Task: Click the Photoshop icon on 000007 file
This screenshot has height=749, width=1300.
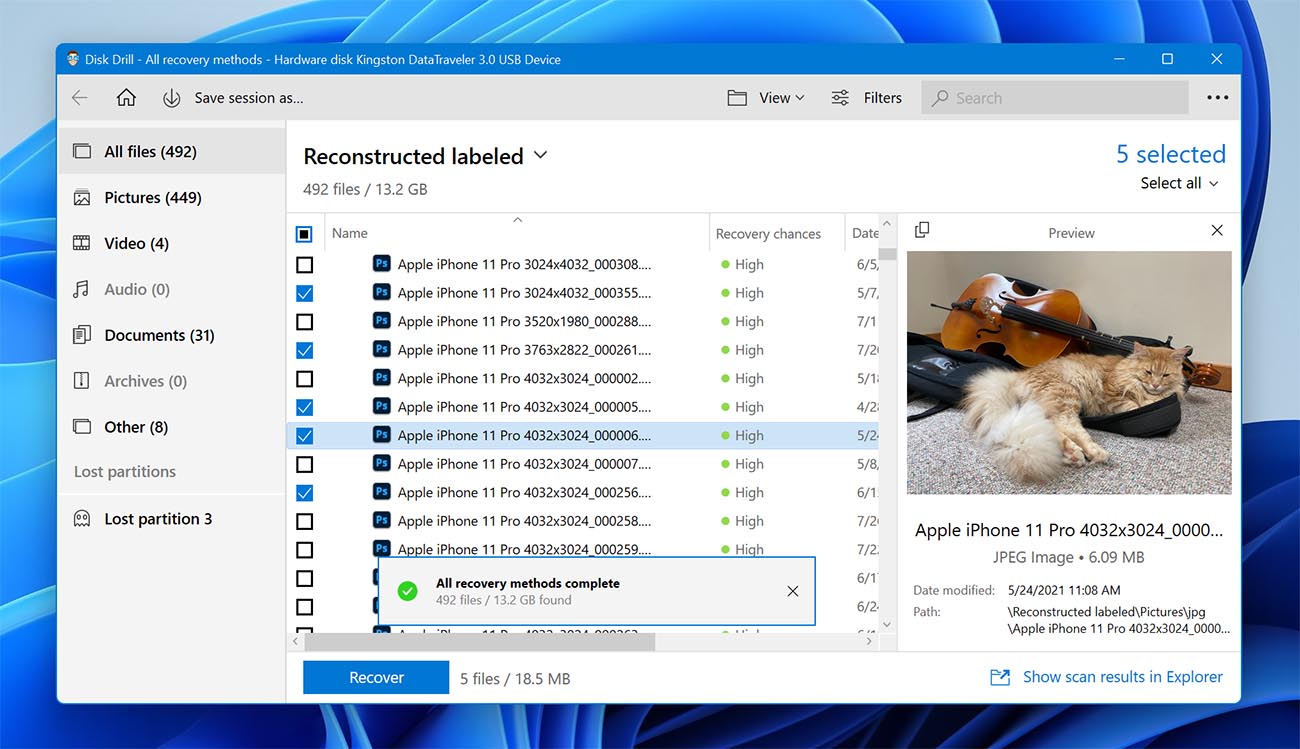Action: pyautogui.click(x=381, y=463)
